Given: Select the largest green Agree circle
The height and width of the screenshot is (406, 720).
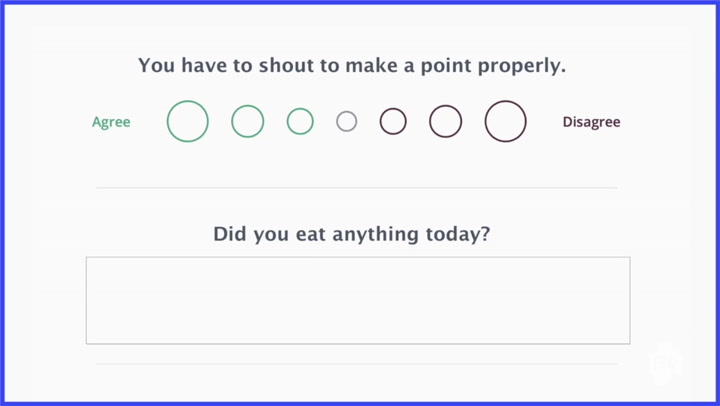Looking at the screenshot, I should click(188, 122).
